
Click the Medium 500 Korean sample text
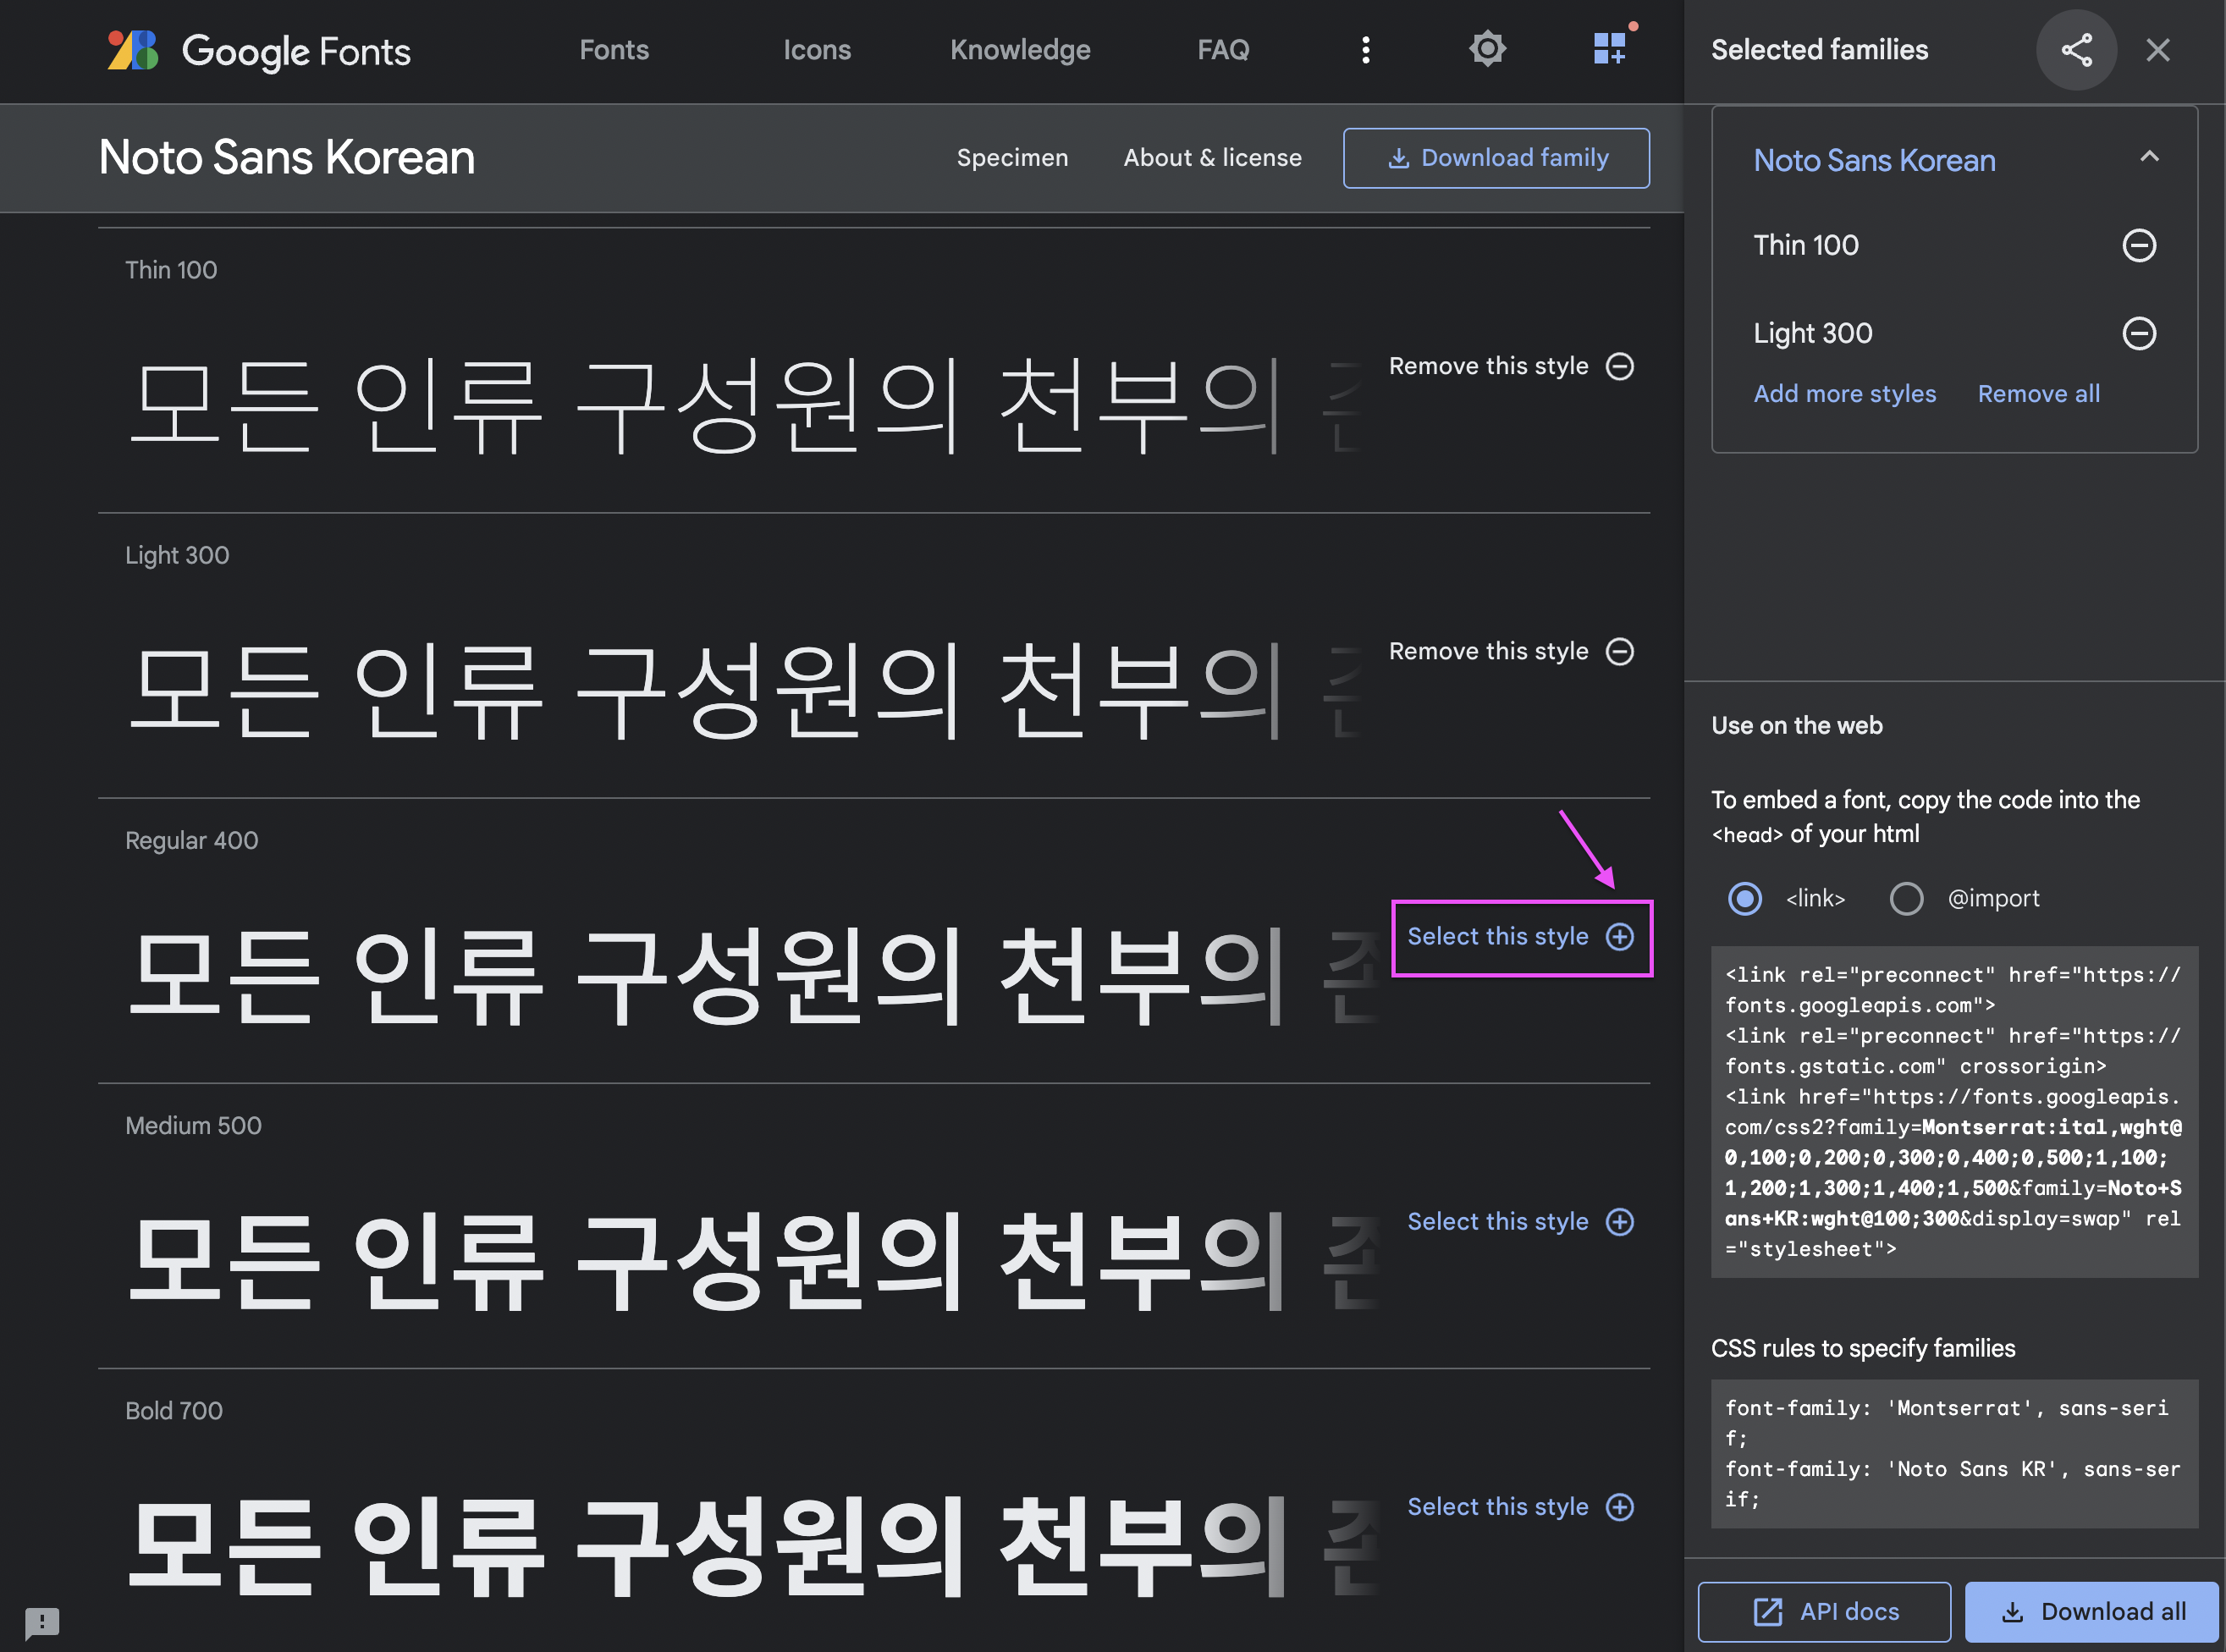click(x=755, y=1260)
